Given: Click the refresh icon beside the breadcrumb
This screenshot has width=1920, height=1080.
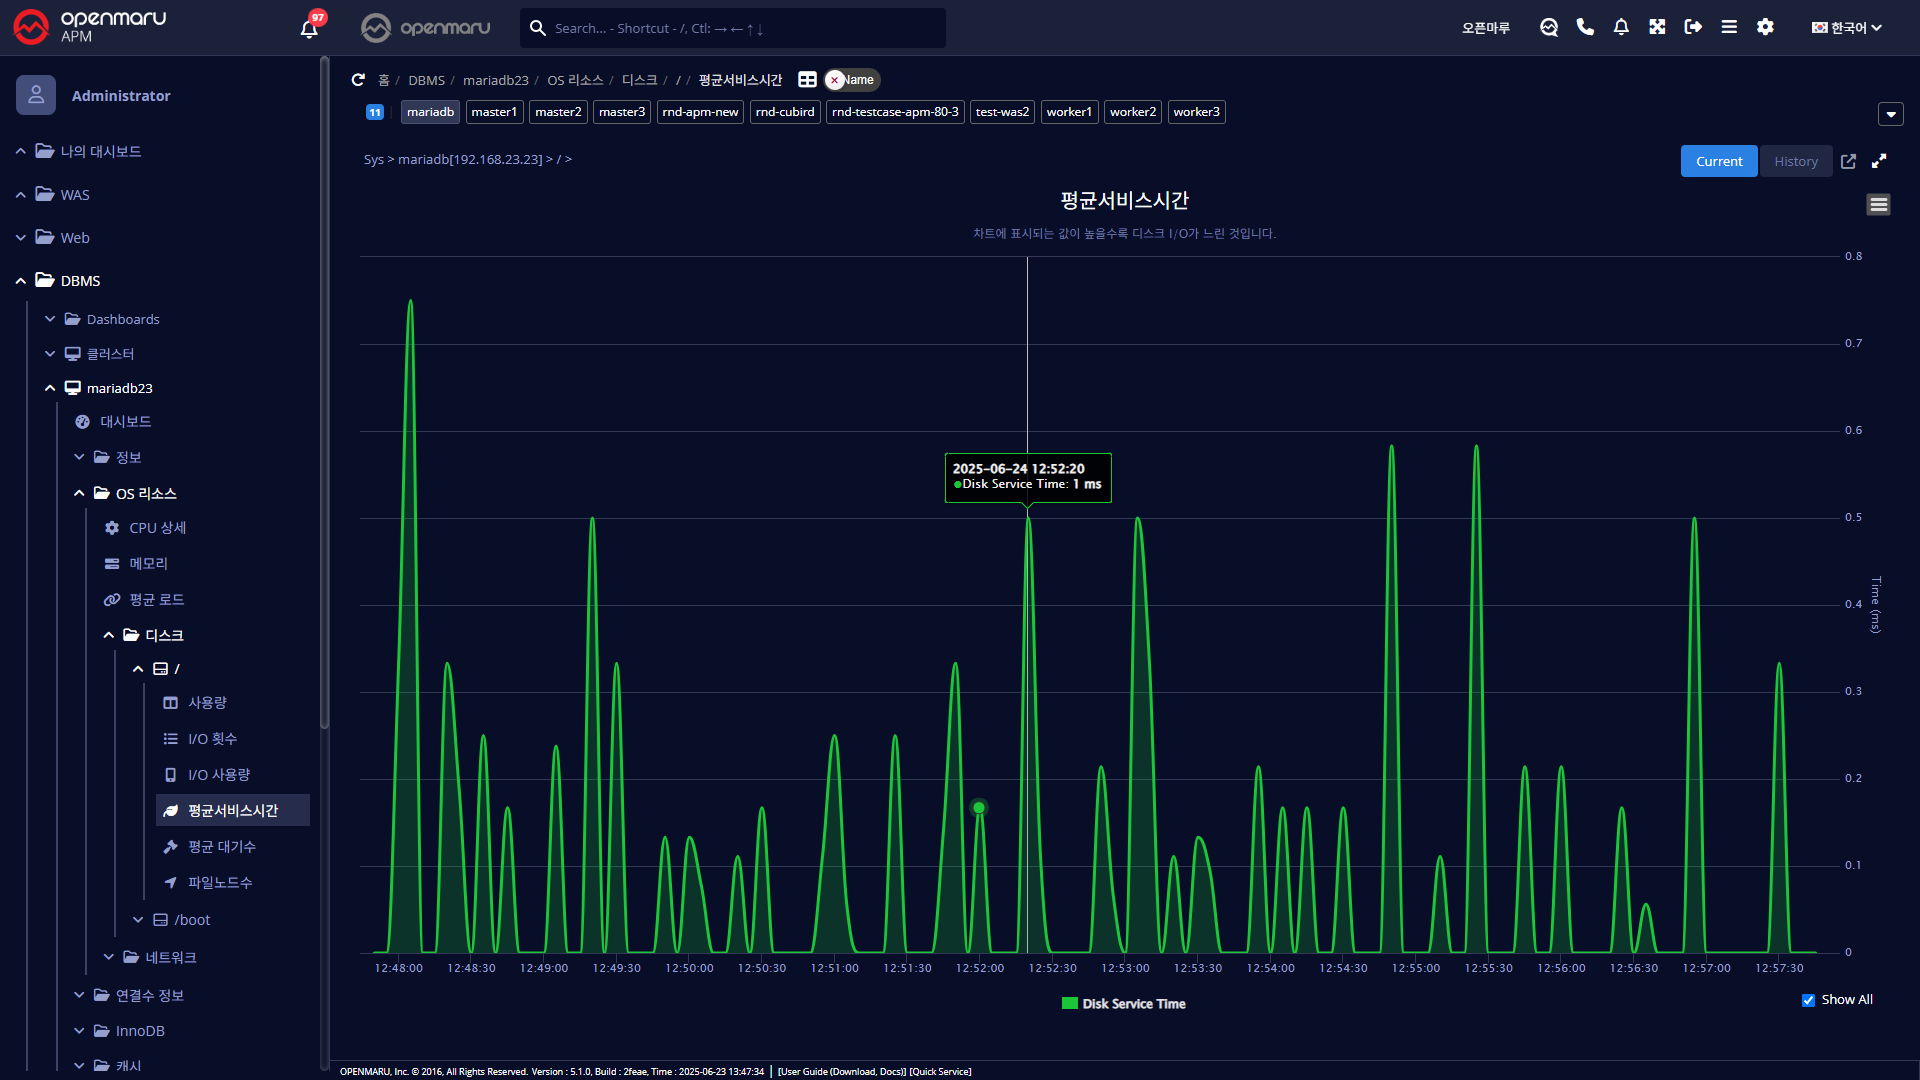Looking at the screenshot, I should tap(358, 80).
